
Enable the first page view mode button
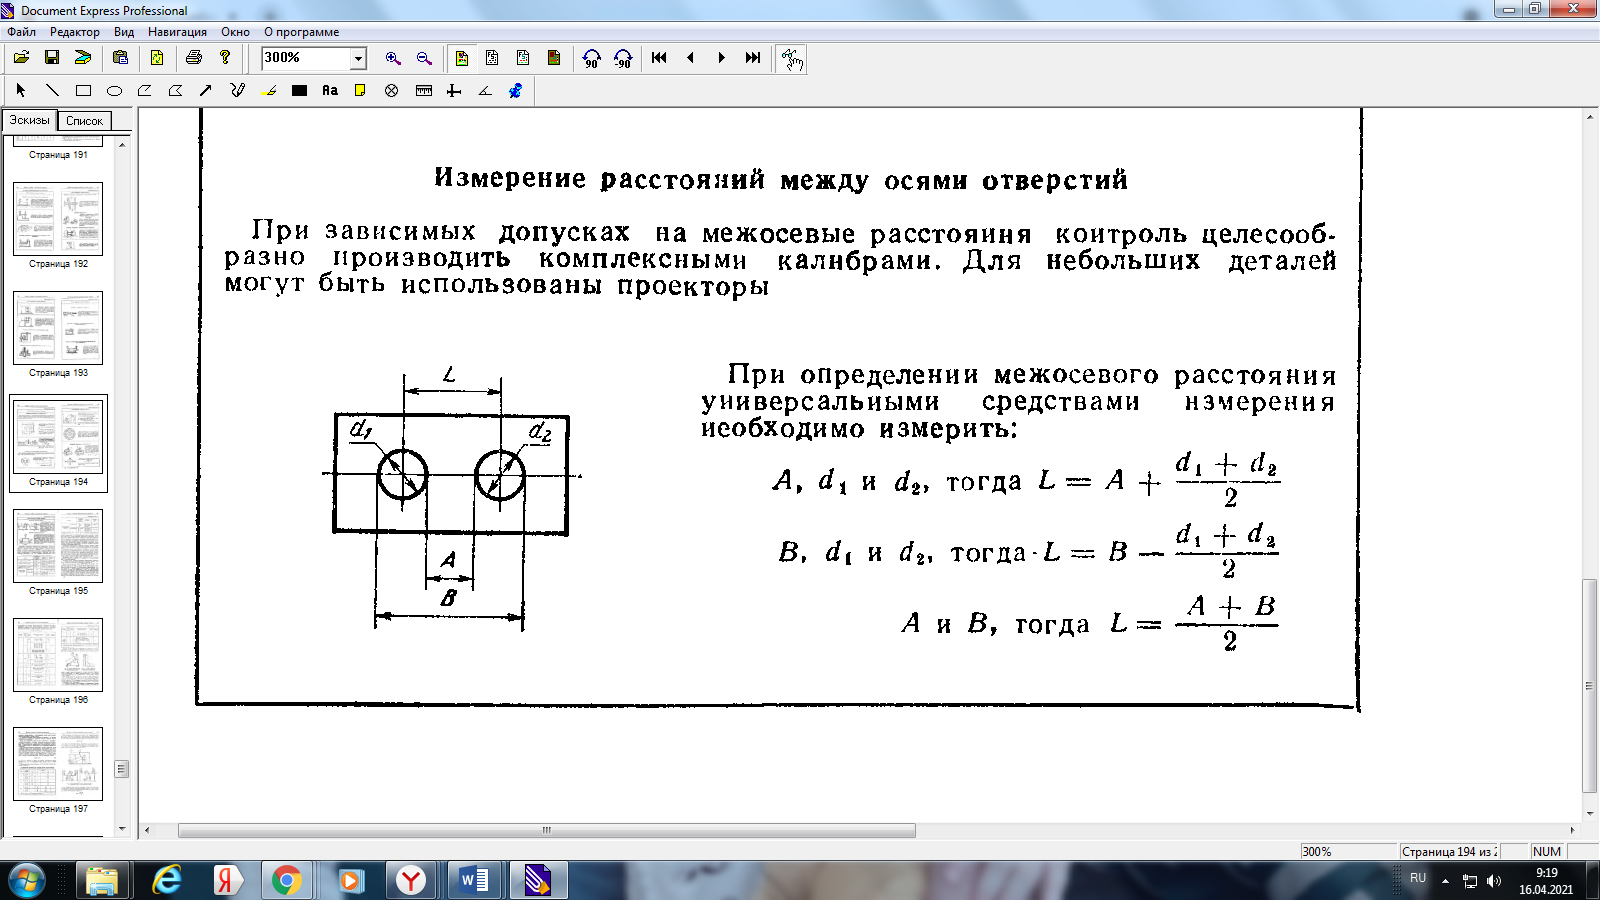[x=462, y=58]
